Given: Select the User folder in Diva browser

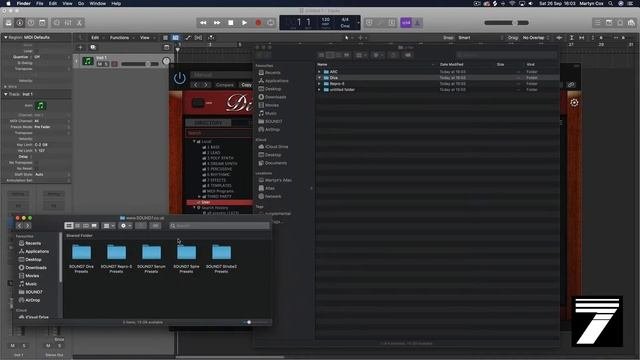Looking at the screenshot, I should (220, 202).
